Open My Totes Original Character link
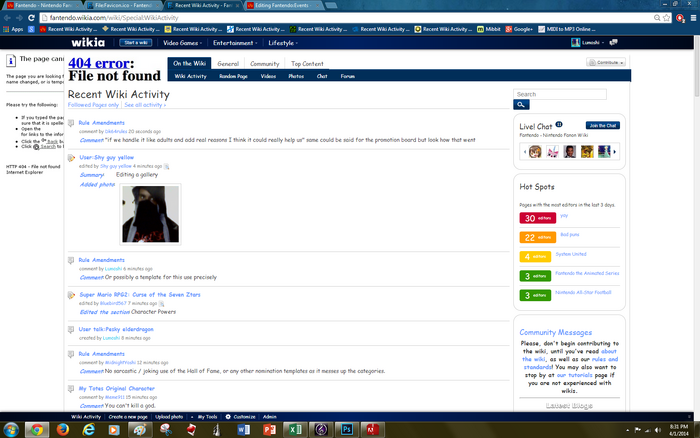 tap(117, 388)
